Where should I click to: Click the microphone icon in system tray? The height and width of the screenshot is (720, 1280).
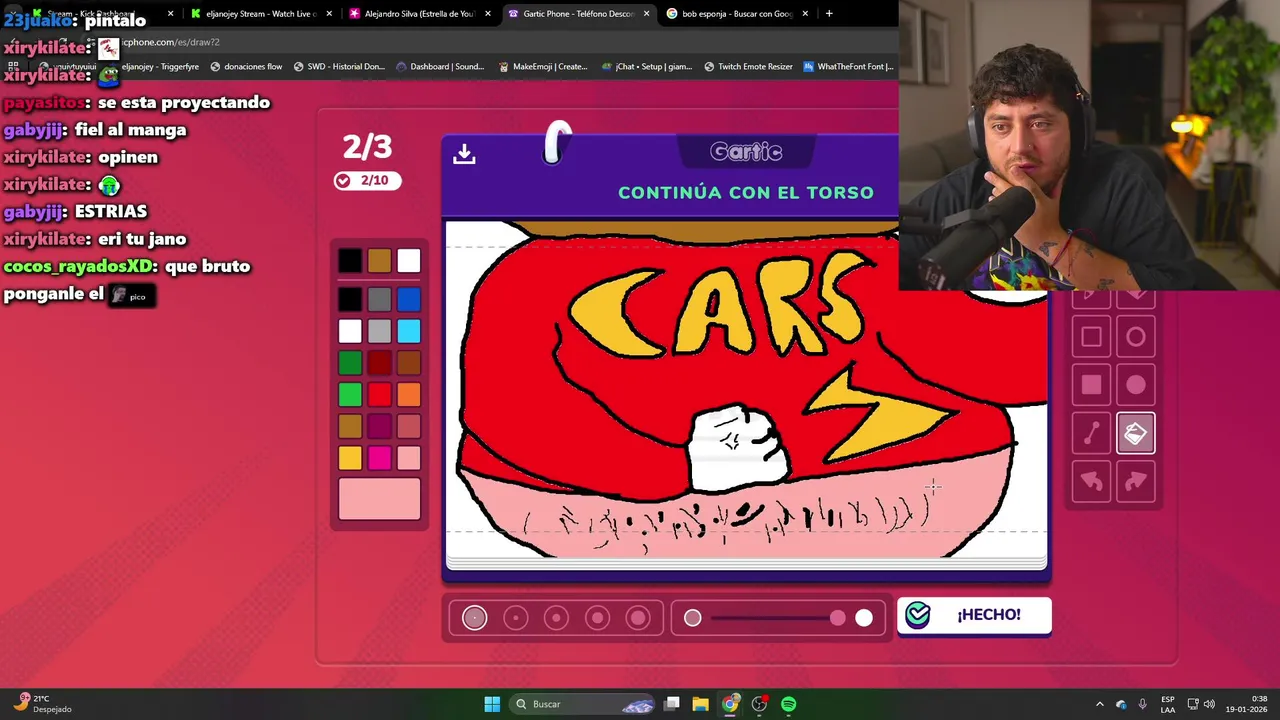1142,704
